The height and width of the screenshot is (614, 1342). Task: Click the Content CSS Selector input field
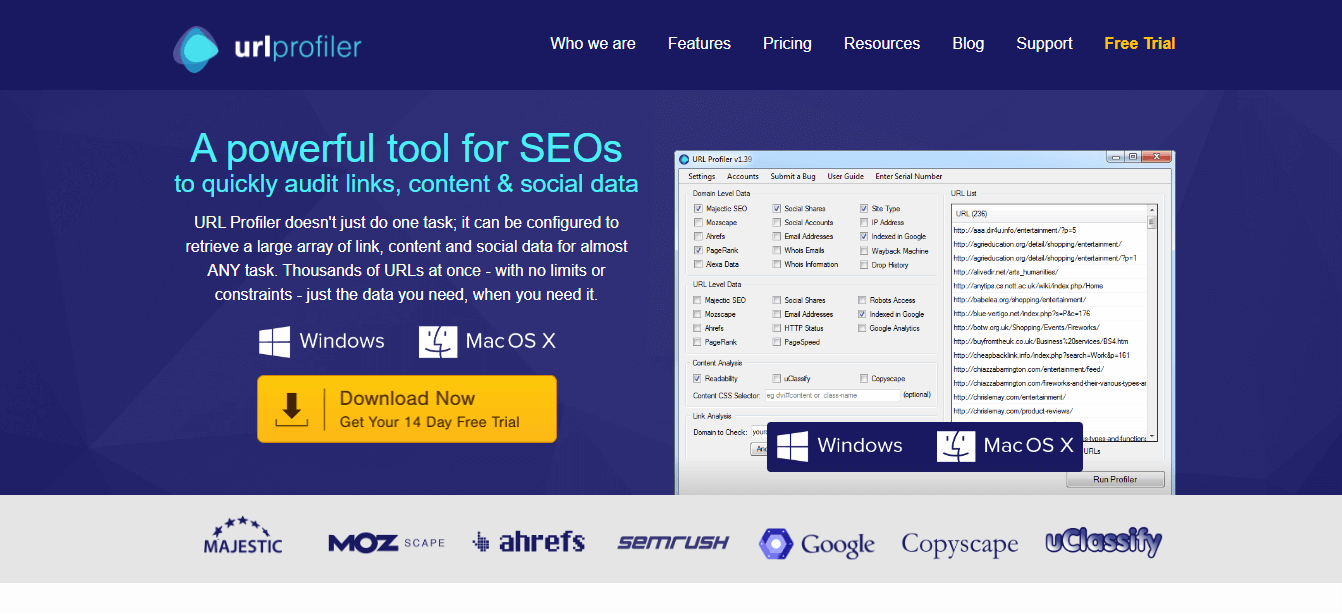point(832,396)
